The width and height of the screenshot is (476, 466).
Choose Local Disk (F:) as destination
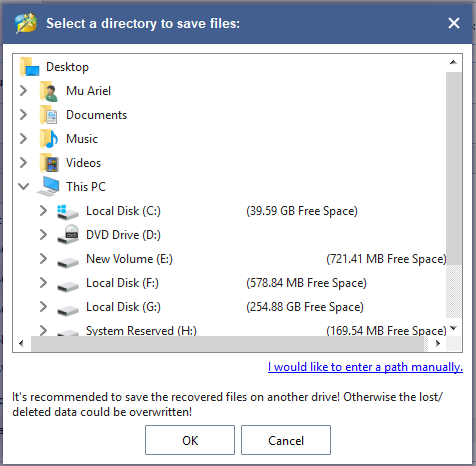pos(122,283)
